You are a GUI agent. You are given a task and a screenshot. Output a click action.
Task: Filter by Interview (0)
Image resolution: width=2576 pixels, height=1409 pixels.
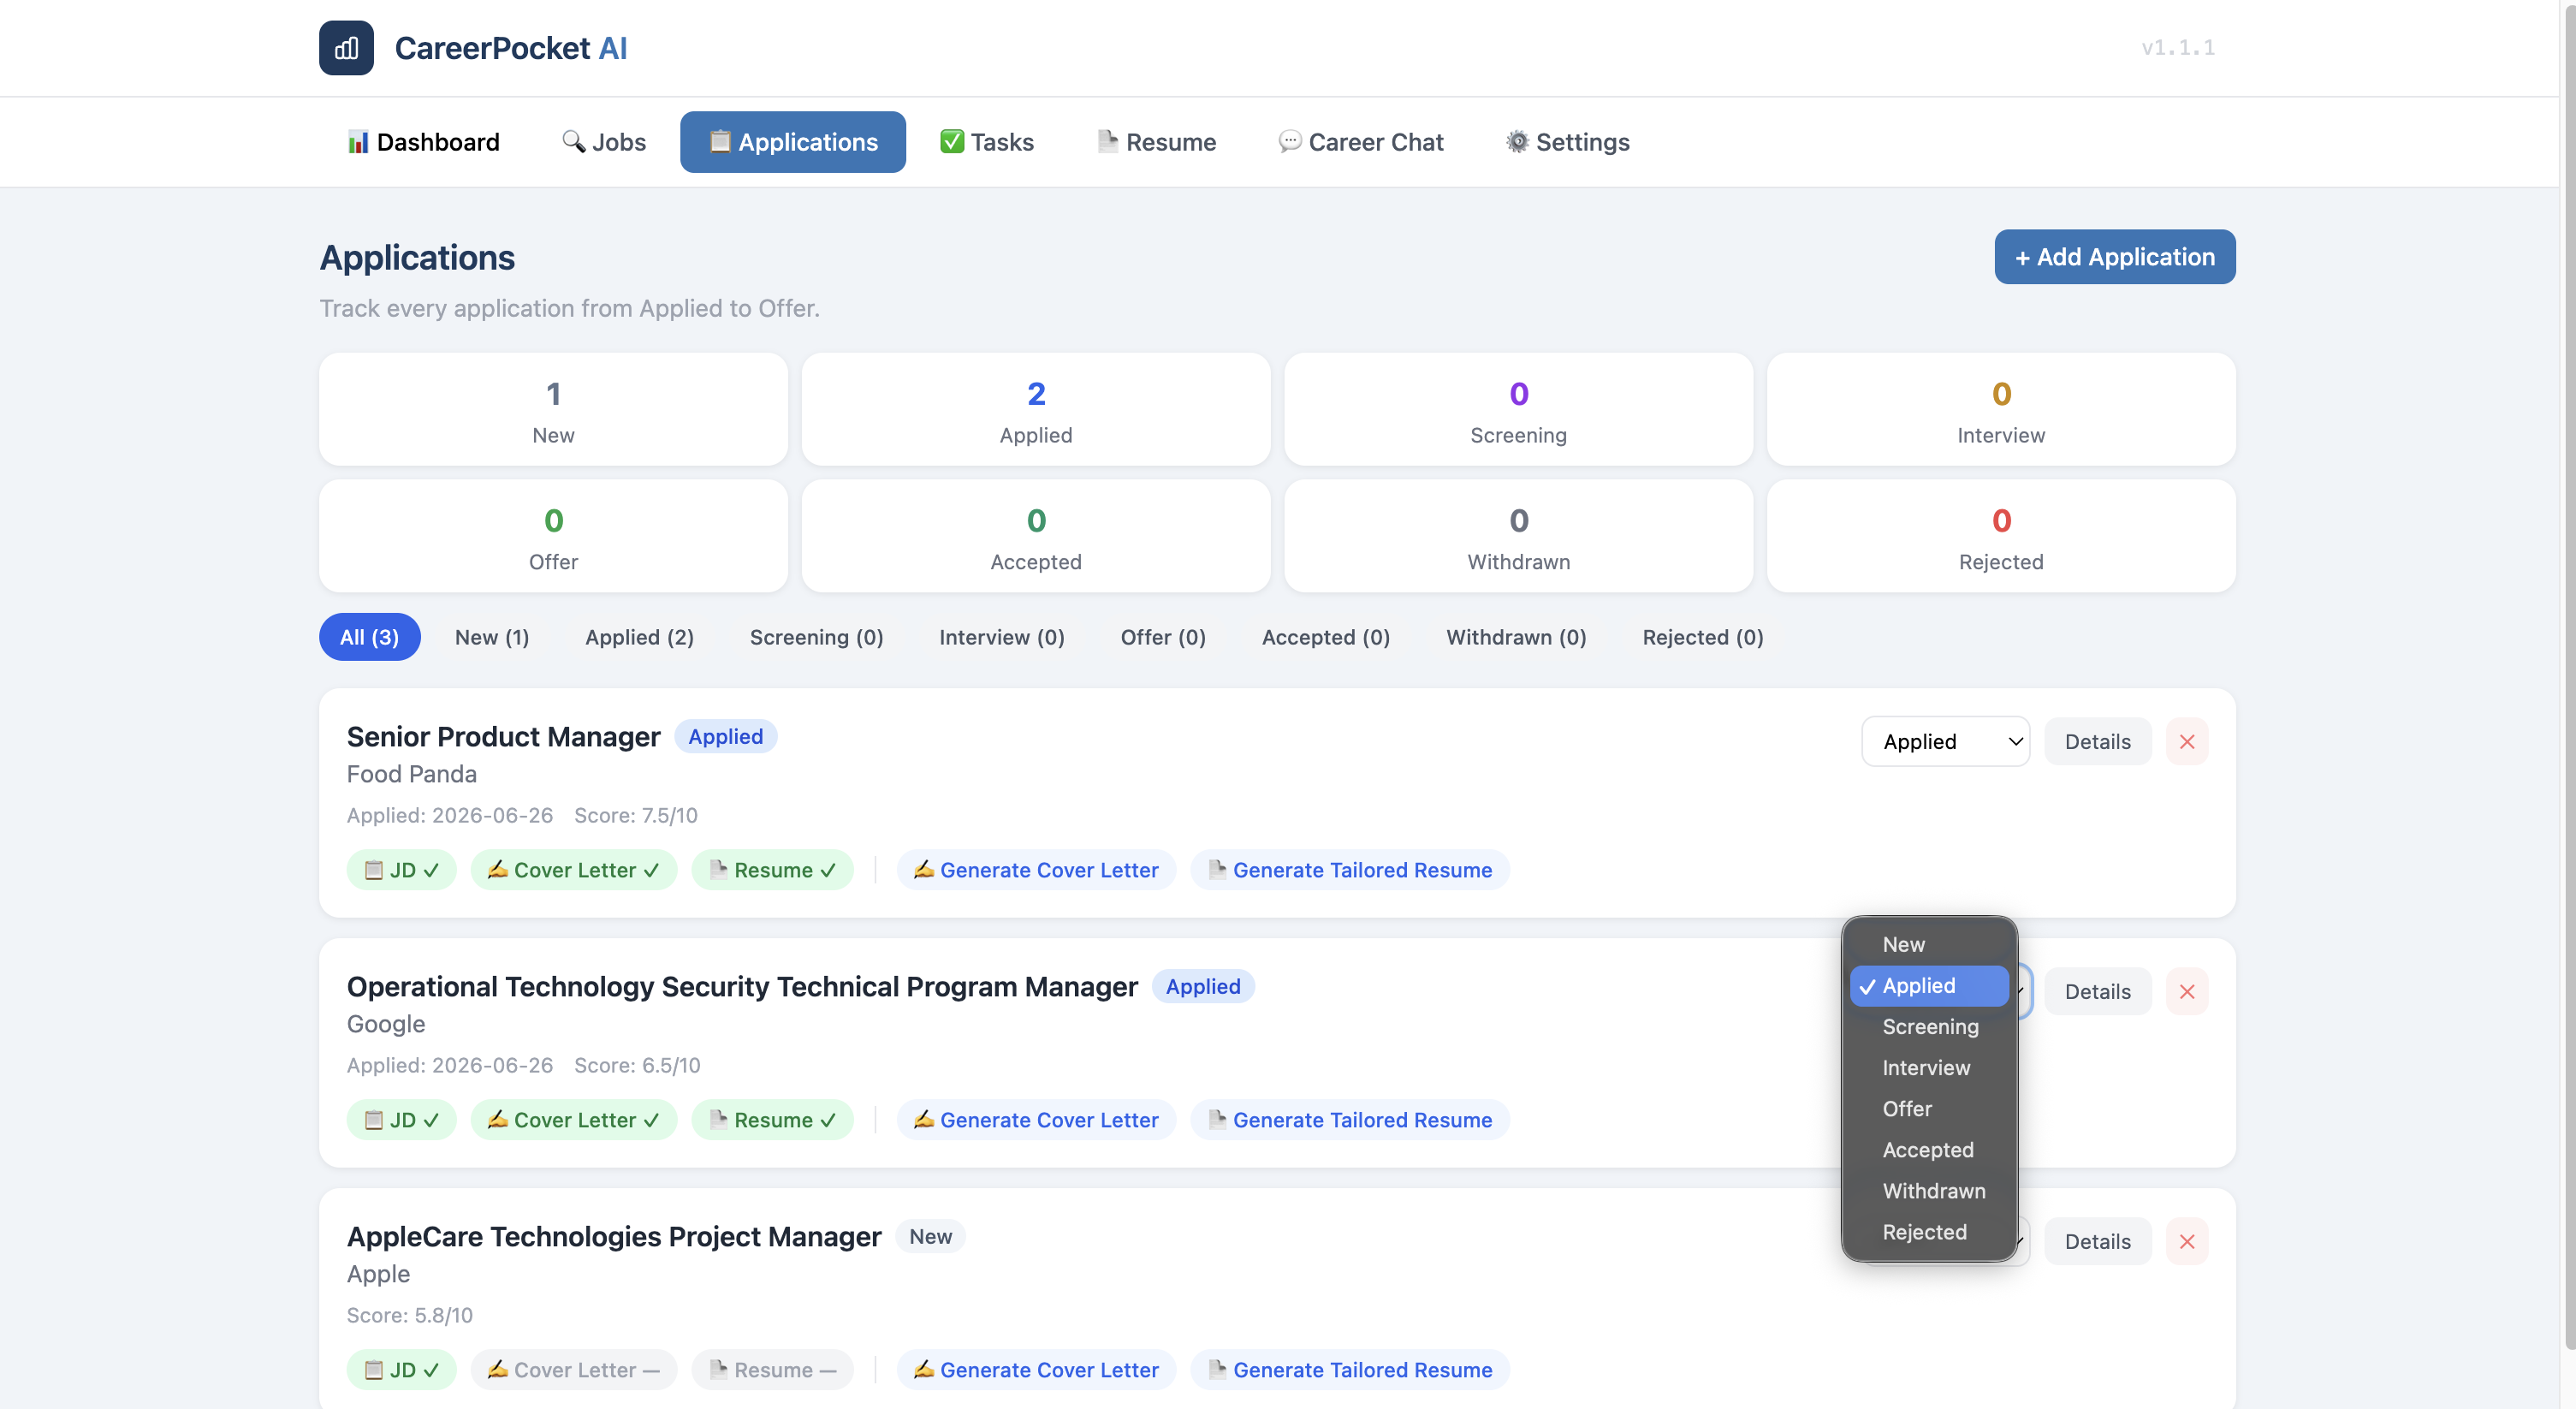(1002, 637)
